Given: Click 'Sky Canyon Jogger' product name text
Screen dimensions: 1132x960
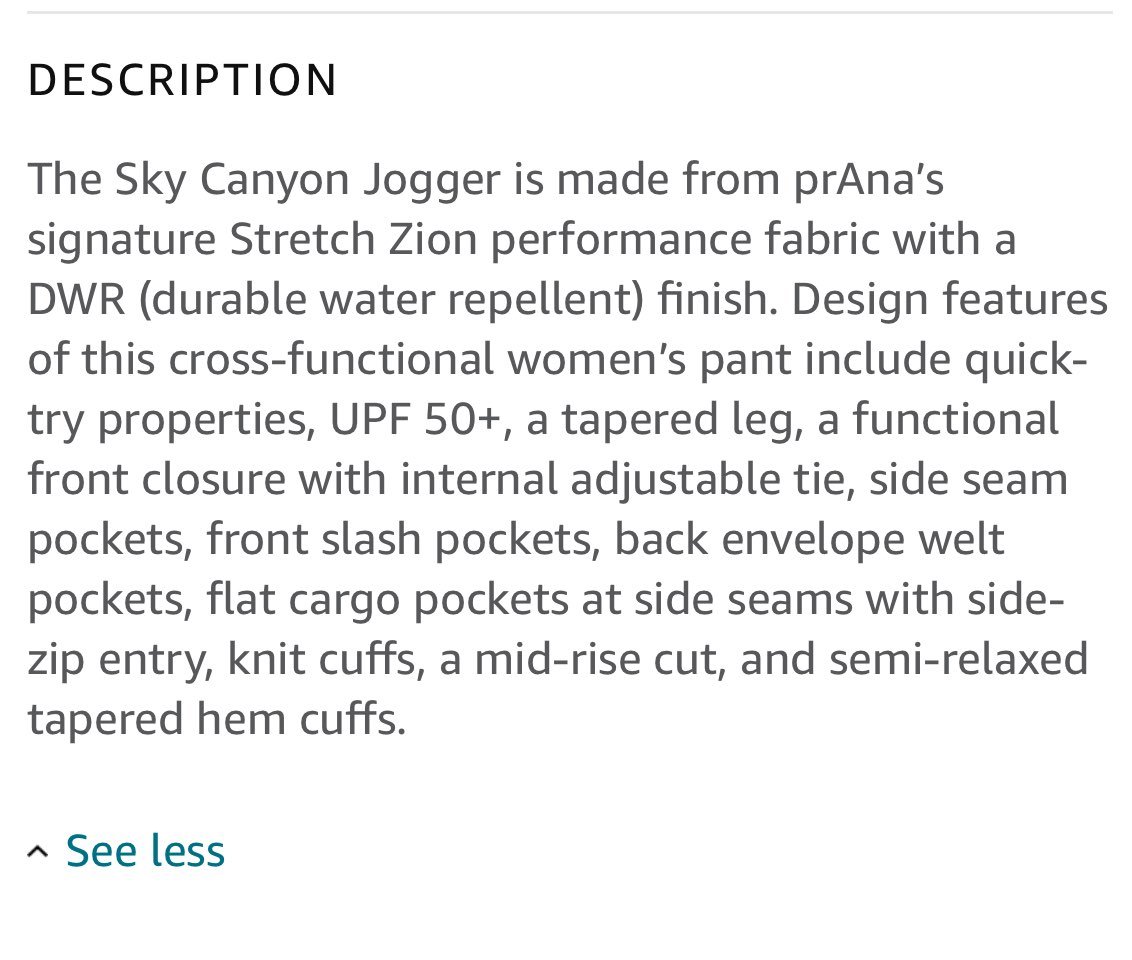Looking at the screenshot, I should click(308, 180).
